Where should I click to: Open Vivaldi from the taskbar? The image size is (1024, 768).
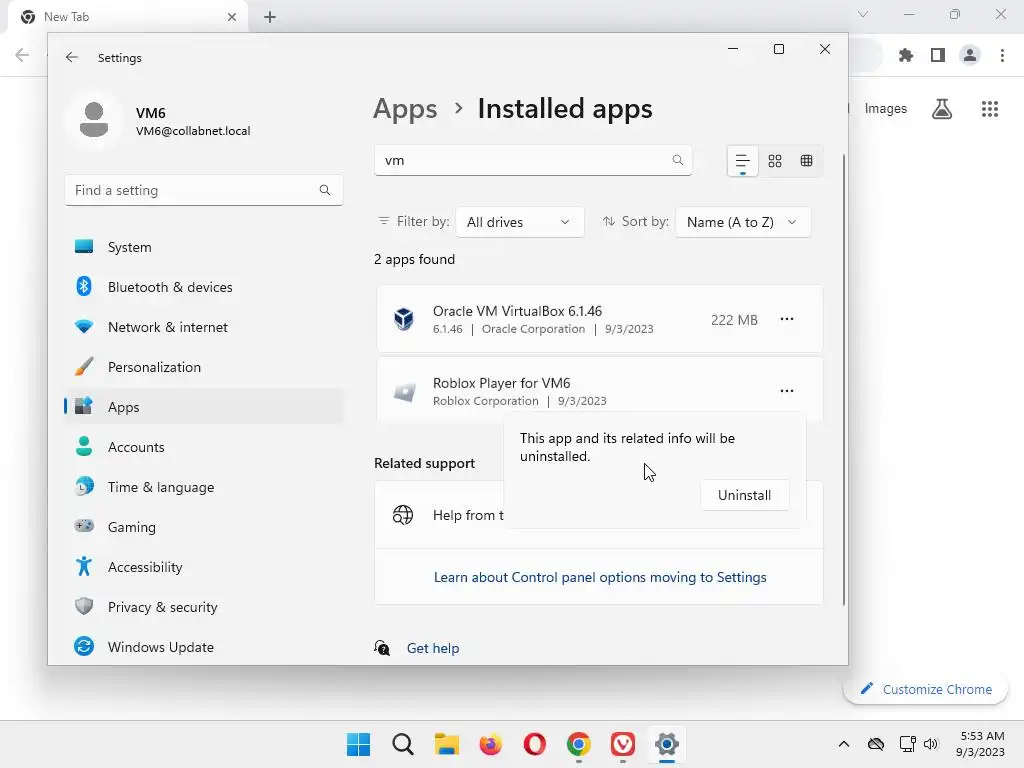click(622, 744)
